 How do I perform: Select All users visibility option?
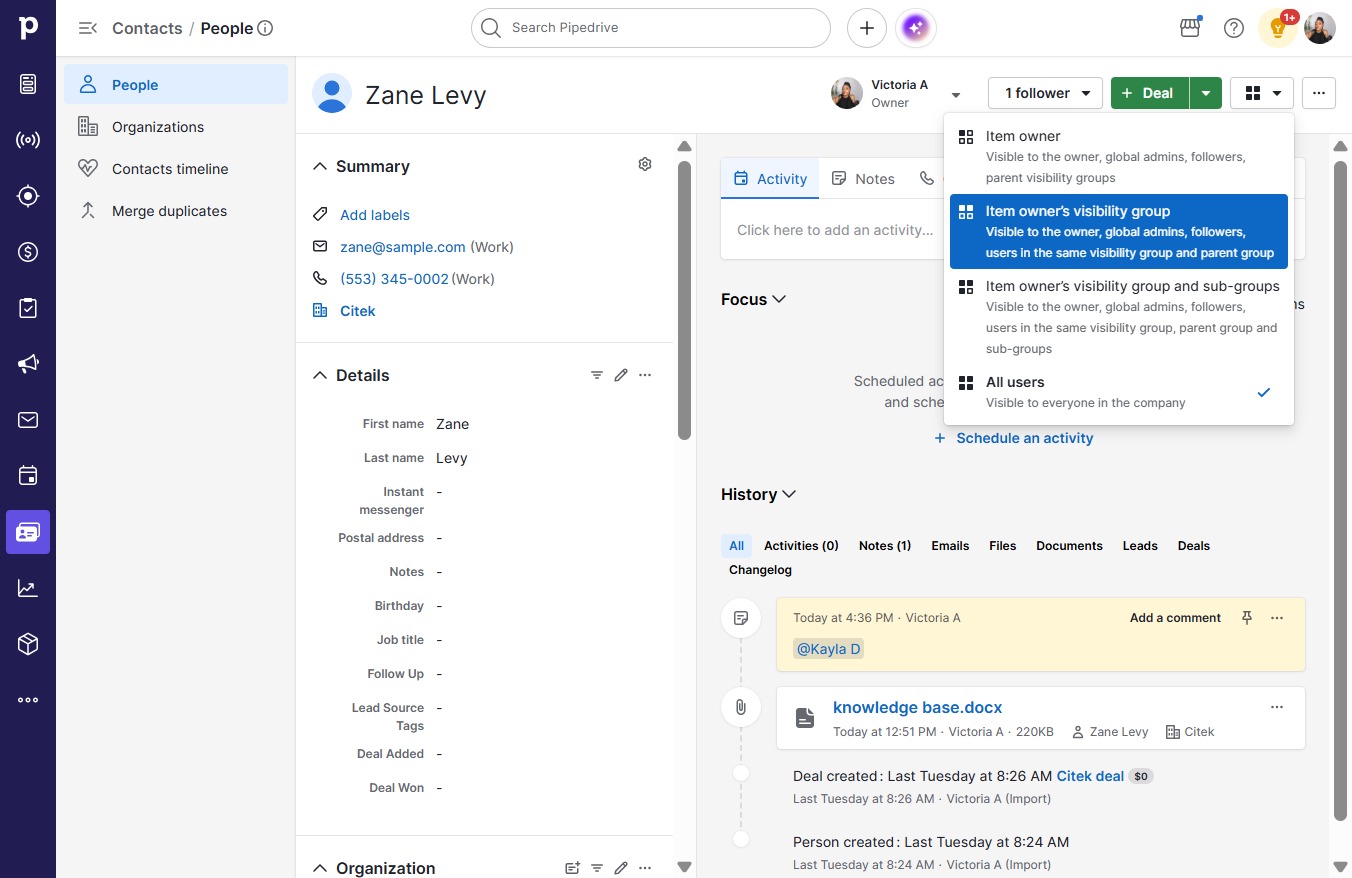pos(1119,392)
